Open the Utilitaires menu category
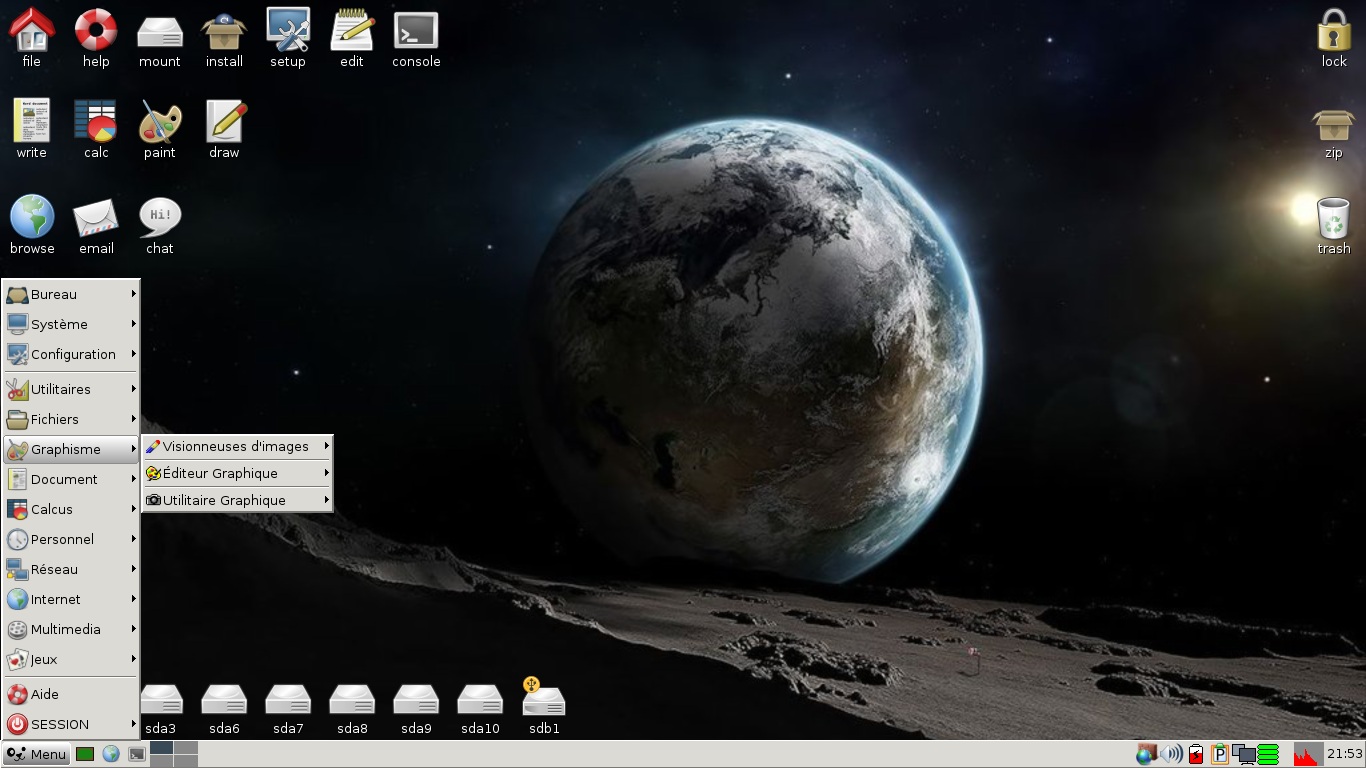This screenshot has width=1366, height=768. click(x=71, y=389)
